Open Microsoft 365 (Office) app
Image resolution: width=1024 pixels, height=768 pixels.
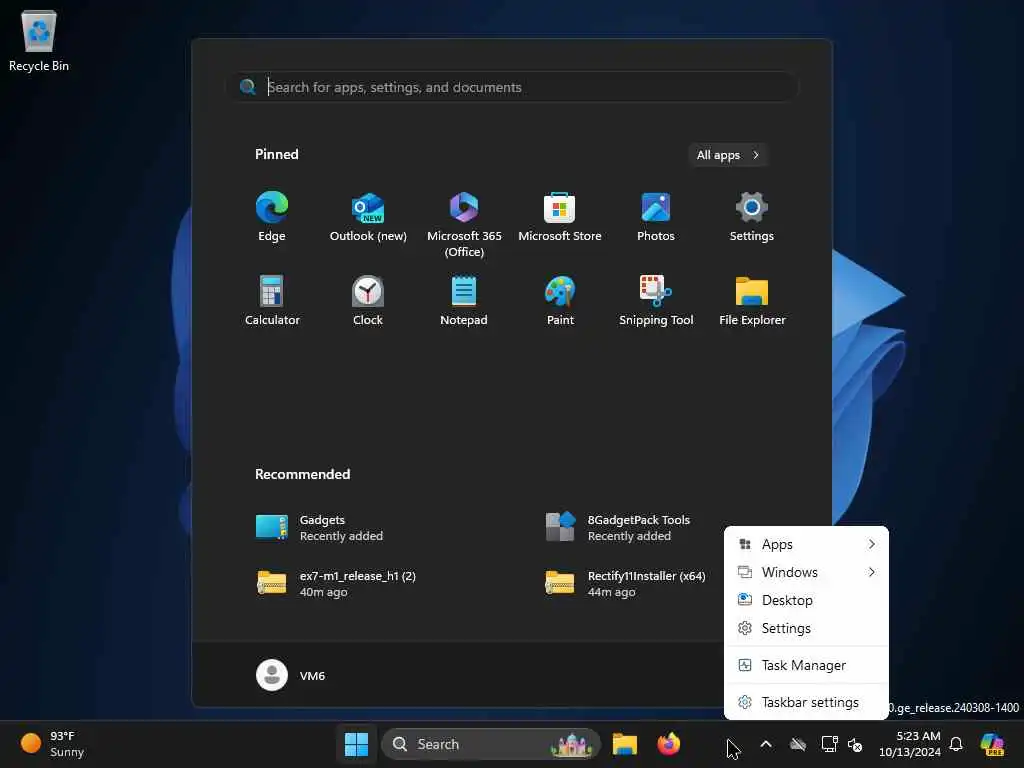coord(464,225)
